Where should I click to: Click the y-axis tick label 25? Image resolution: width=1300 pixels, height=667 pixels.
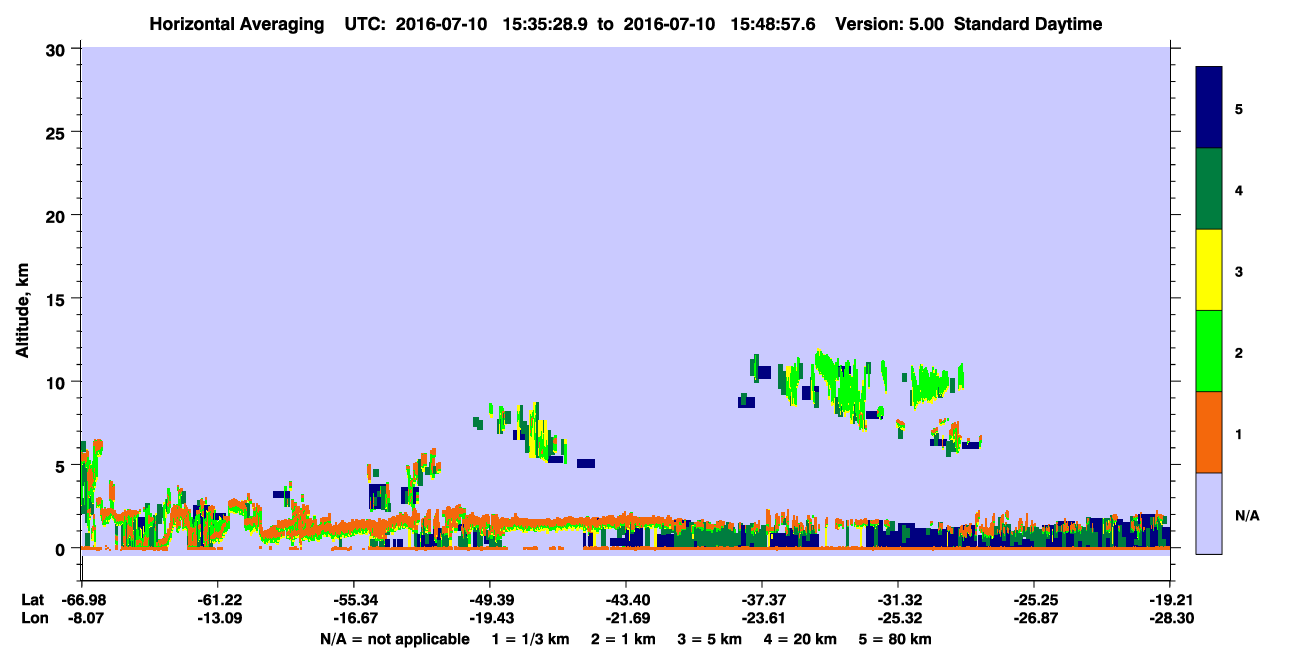tap(58, 132)
